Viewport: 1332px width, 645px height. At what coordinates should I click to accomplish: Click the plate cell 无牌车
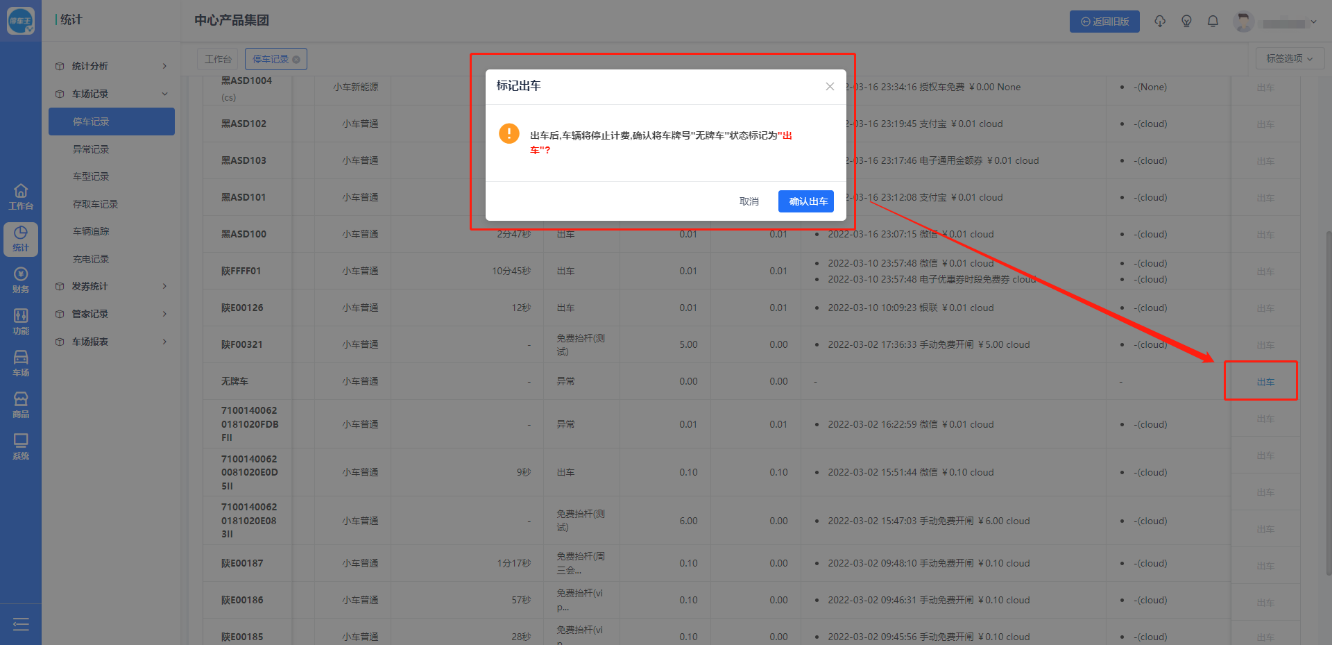pyautogui.click(x=234, y=381)
